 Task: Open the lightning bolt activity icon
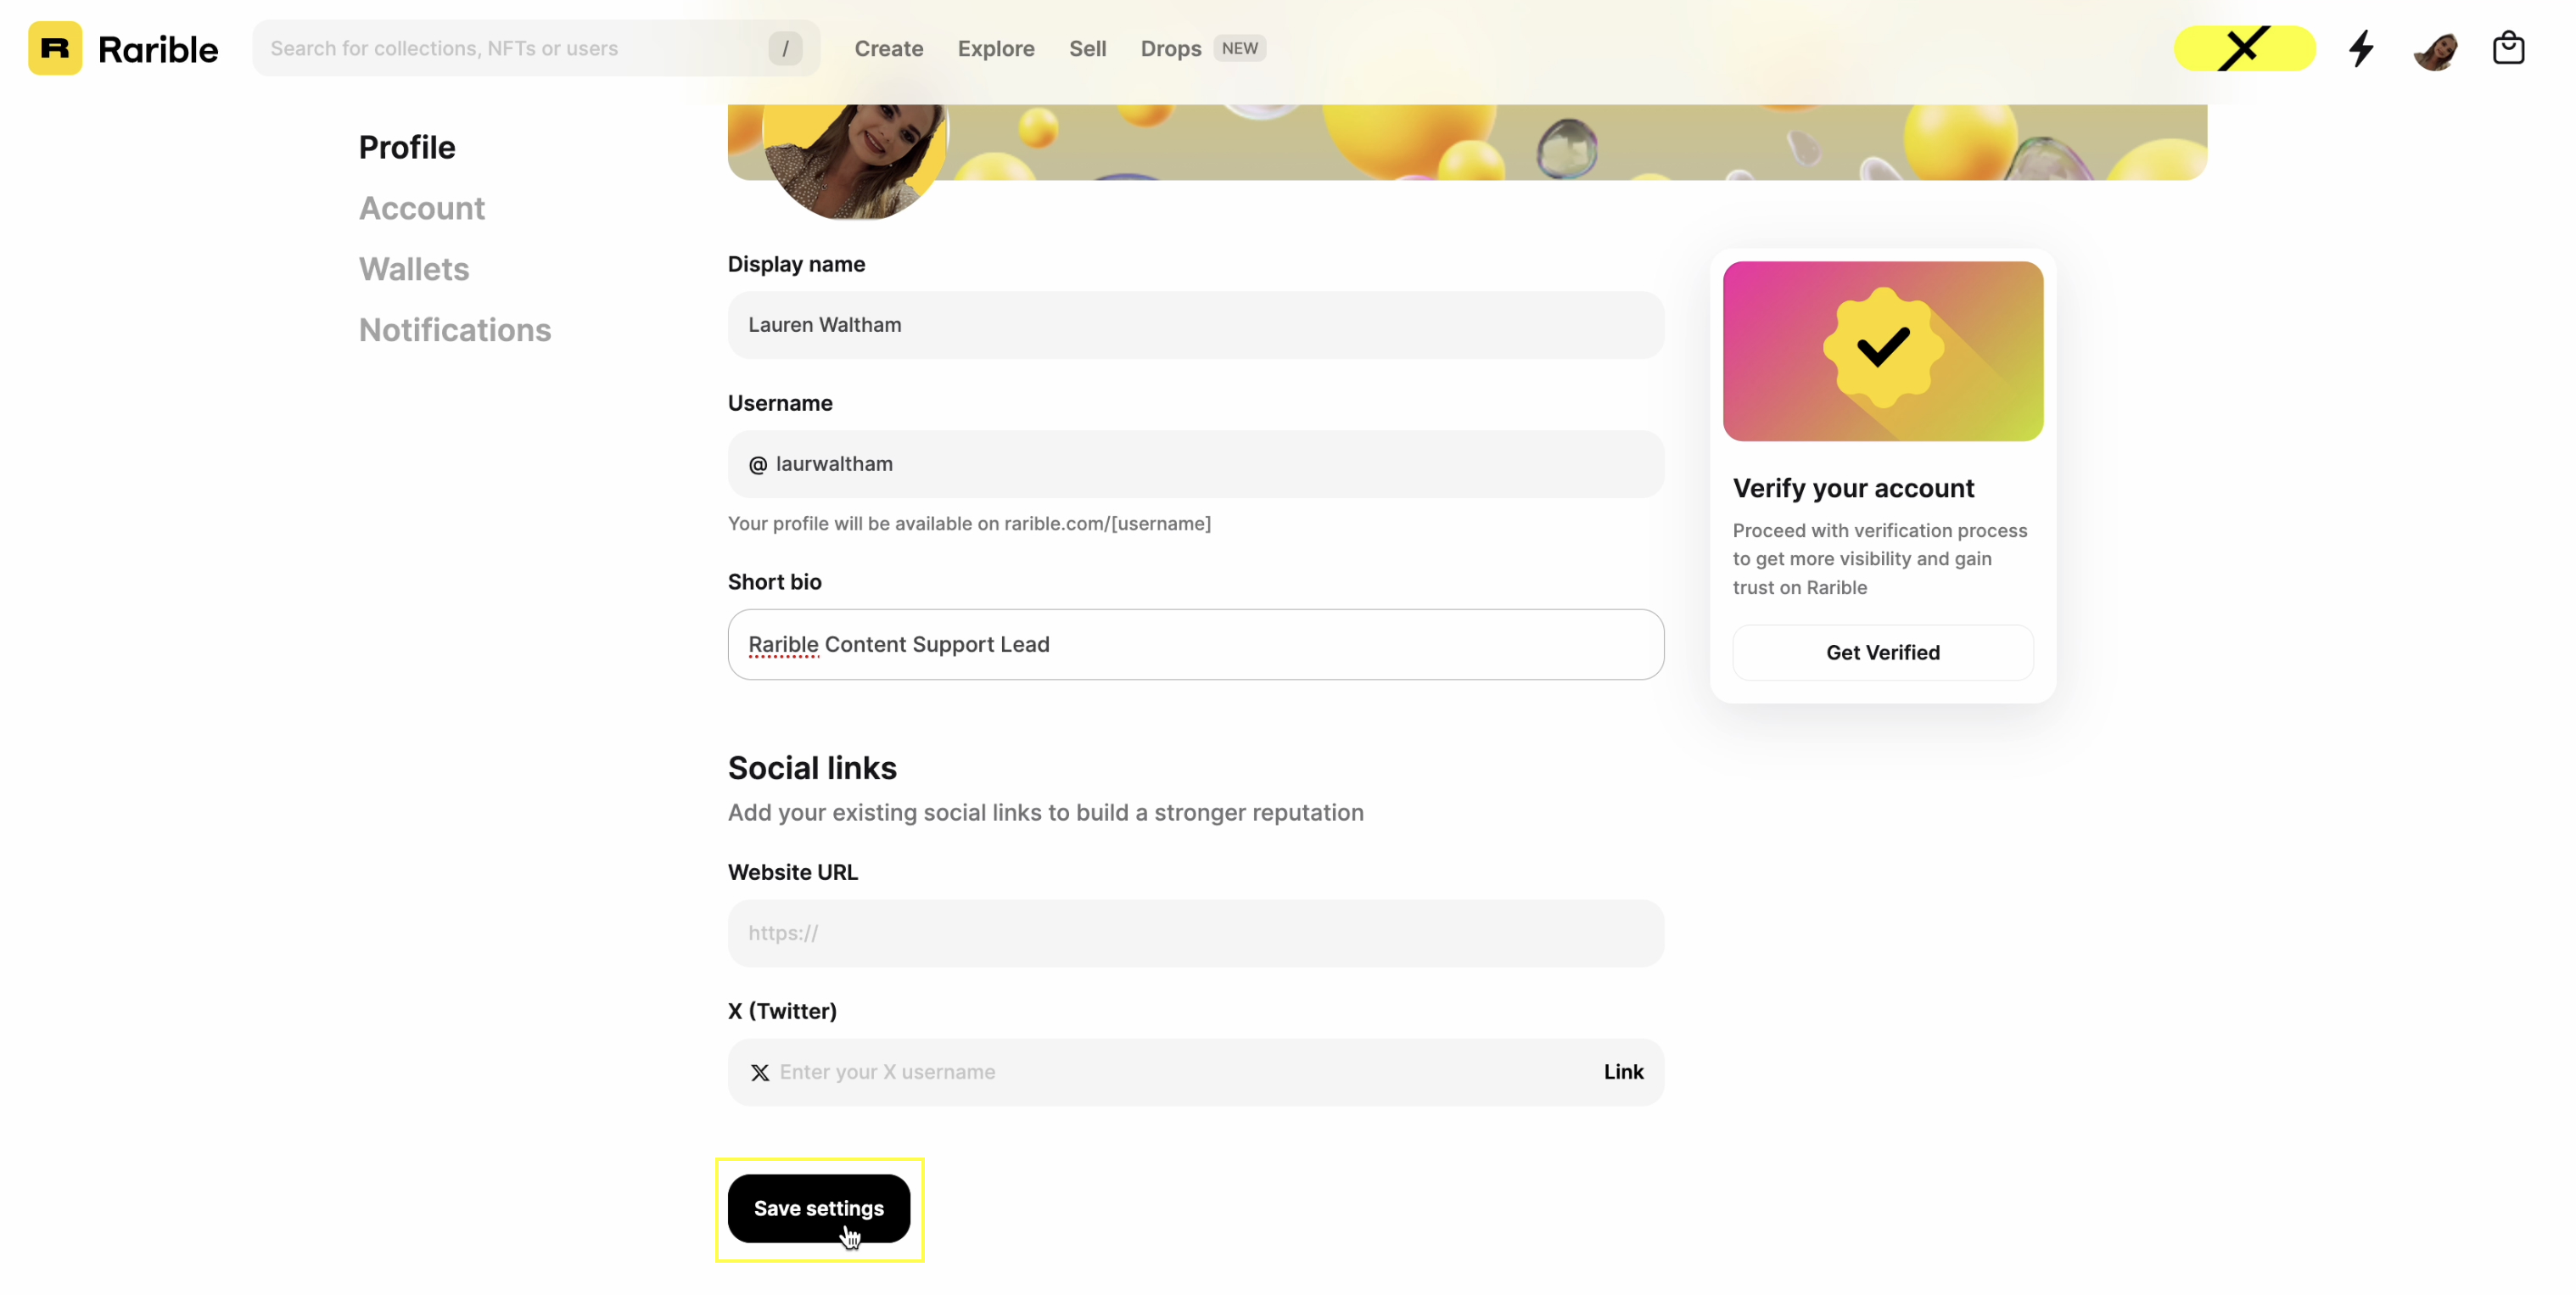pyautogui.click(x=2361, y=48)
